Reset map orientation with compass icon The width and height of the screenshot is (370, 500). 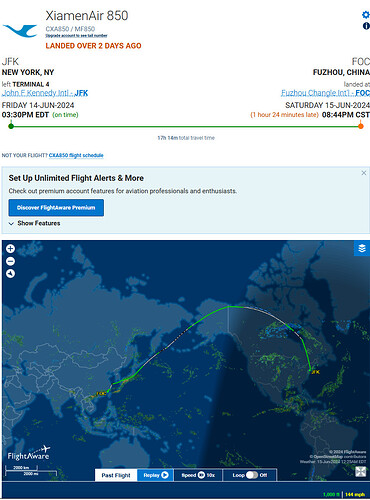(x=11, y=274)
